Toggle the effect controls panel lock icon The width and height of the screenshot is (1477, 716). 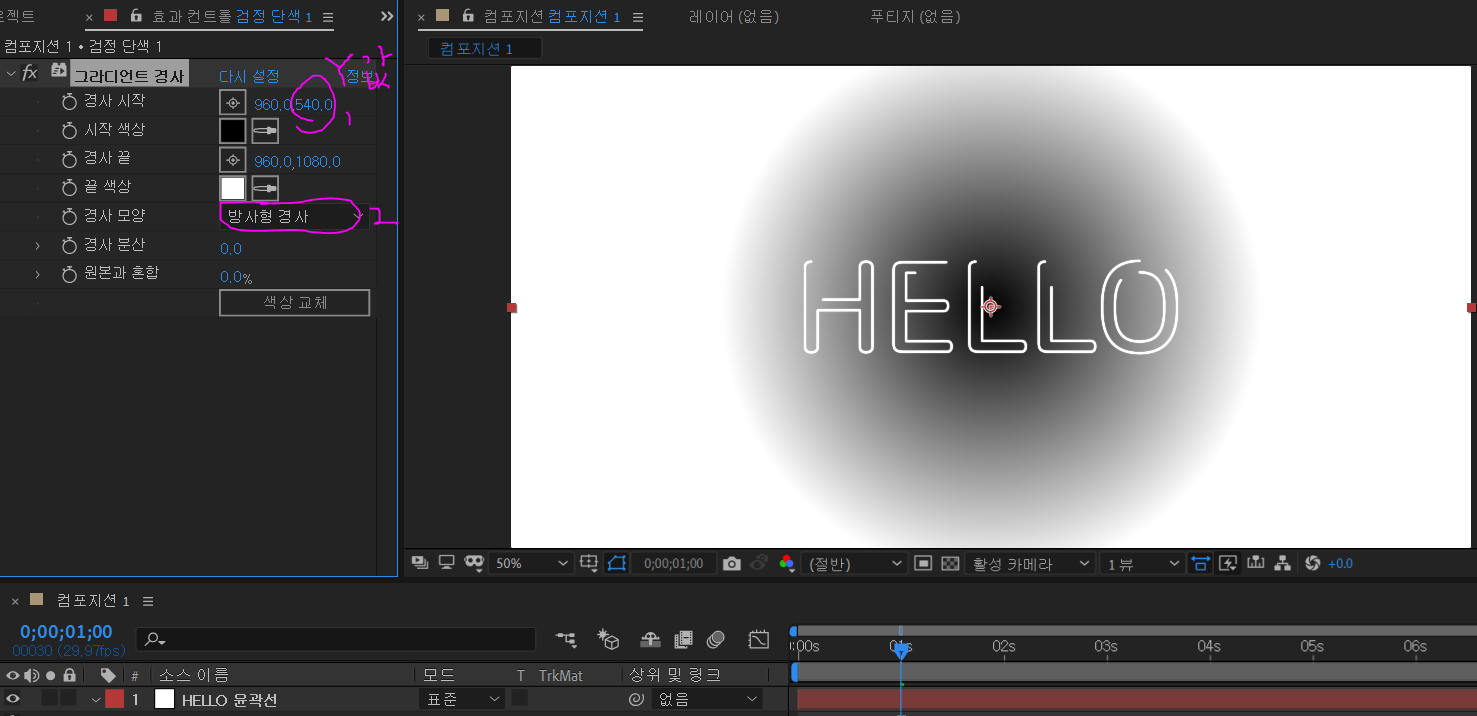pyautogui.click(x=136, y=17)
